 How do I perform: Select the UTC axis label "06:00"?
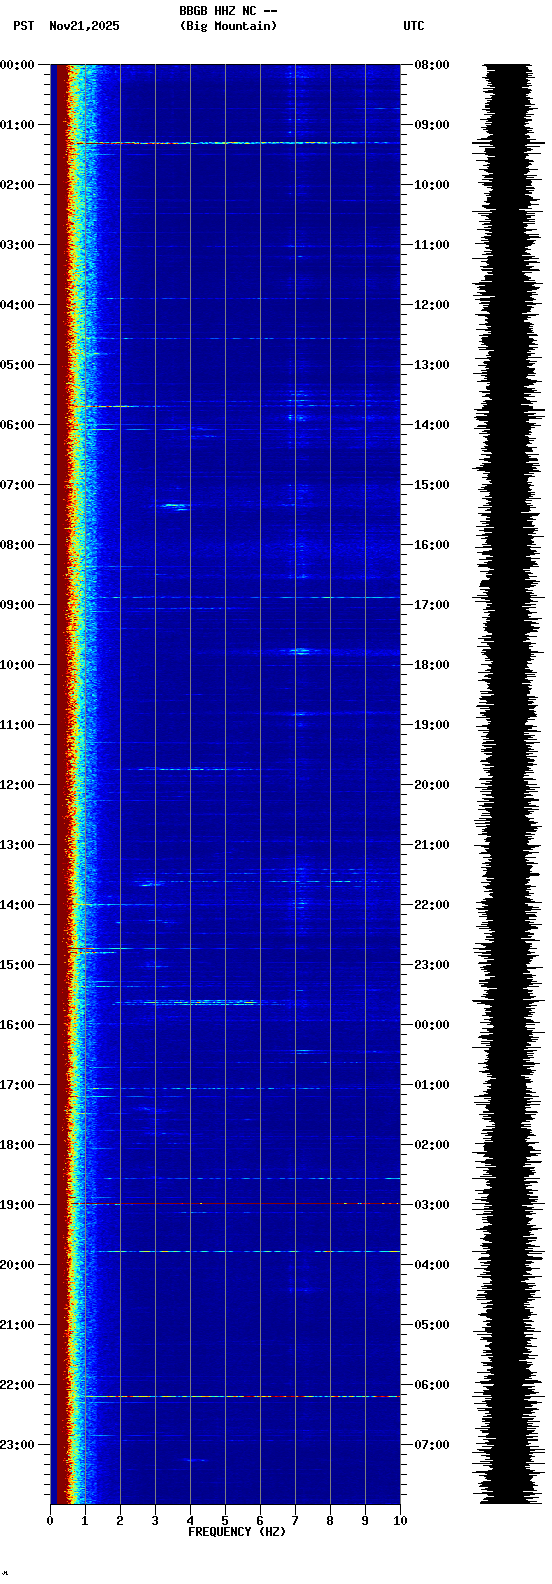pos(432,1385)
